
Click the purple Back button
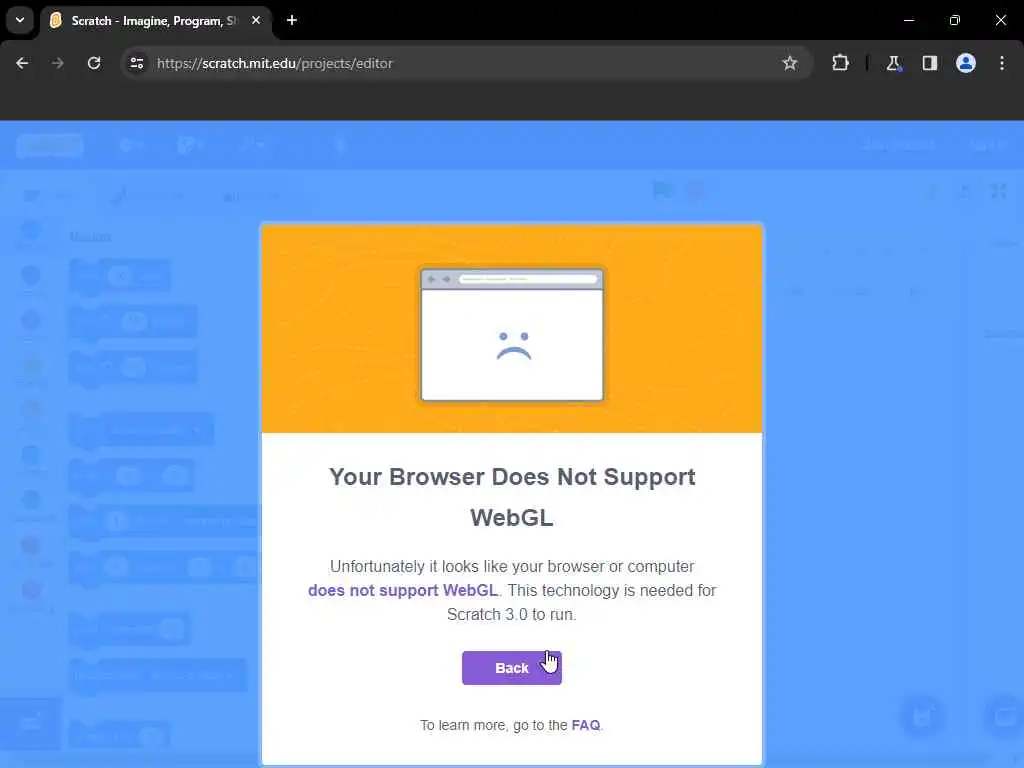(x=511, y=667)
